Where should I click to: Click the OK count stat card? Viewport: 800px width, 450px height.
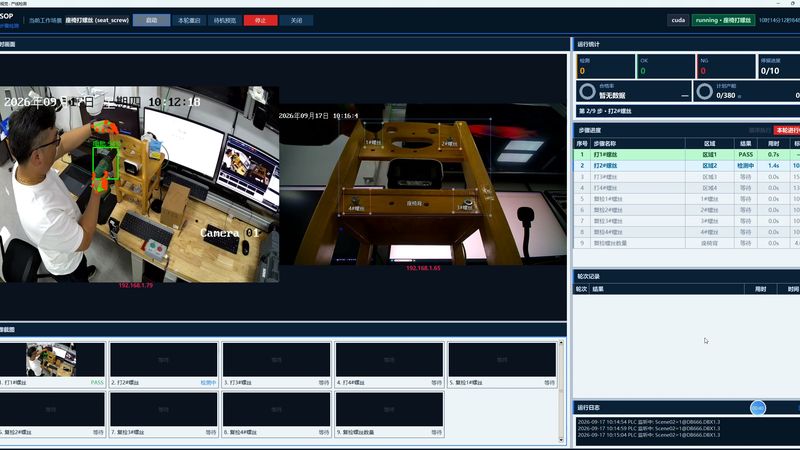(x=666, y=66)
